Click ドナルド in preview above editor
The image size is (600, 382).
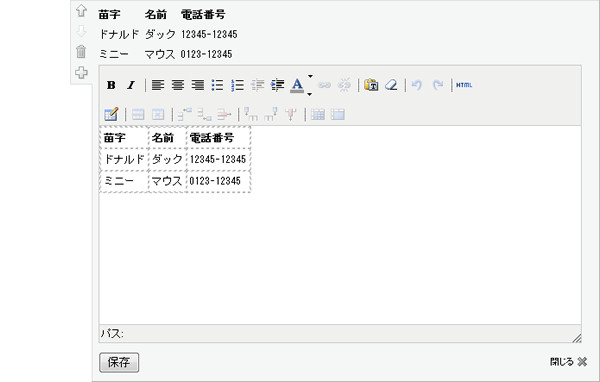click(x=119, y=34)
